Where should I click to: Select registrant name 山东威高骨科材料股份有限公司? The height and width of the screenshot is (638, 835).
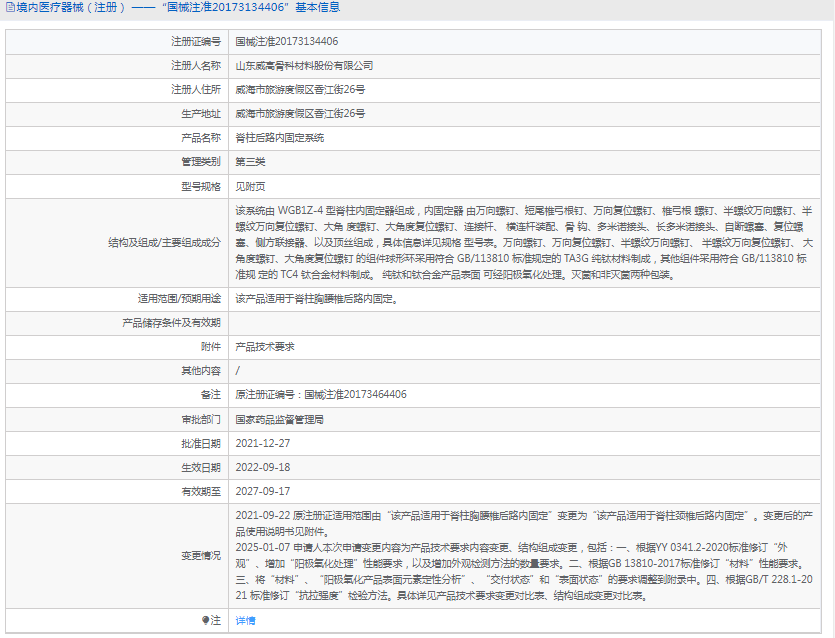click(304, 66)
